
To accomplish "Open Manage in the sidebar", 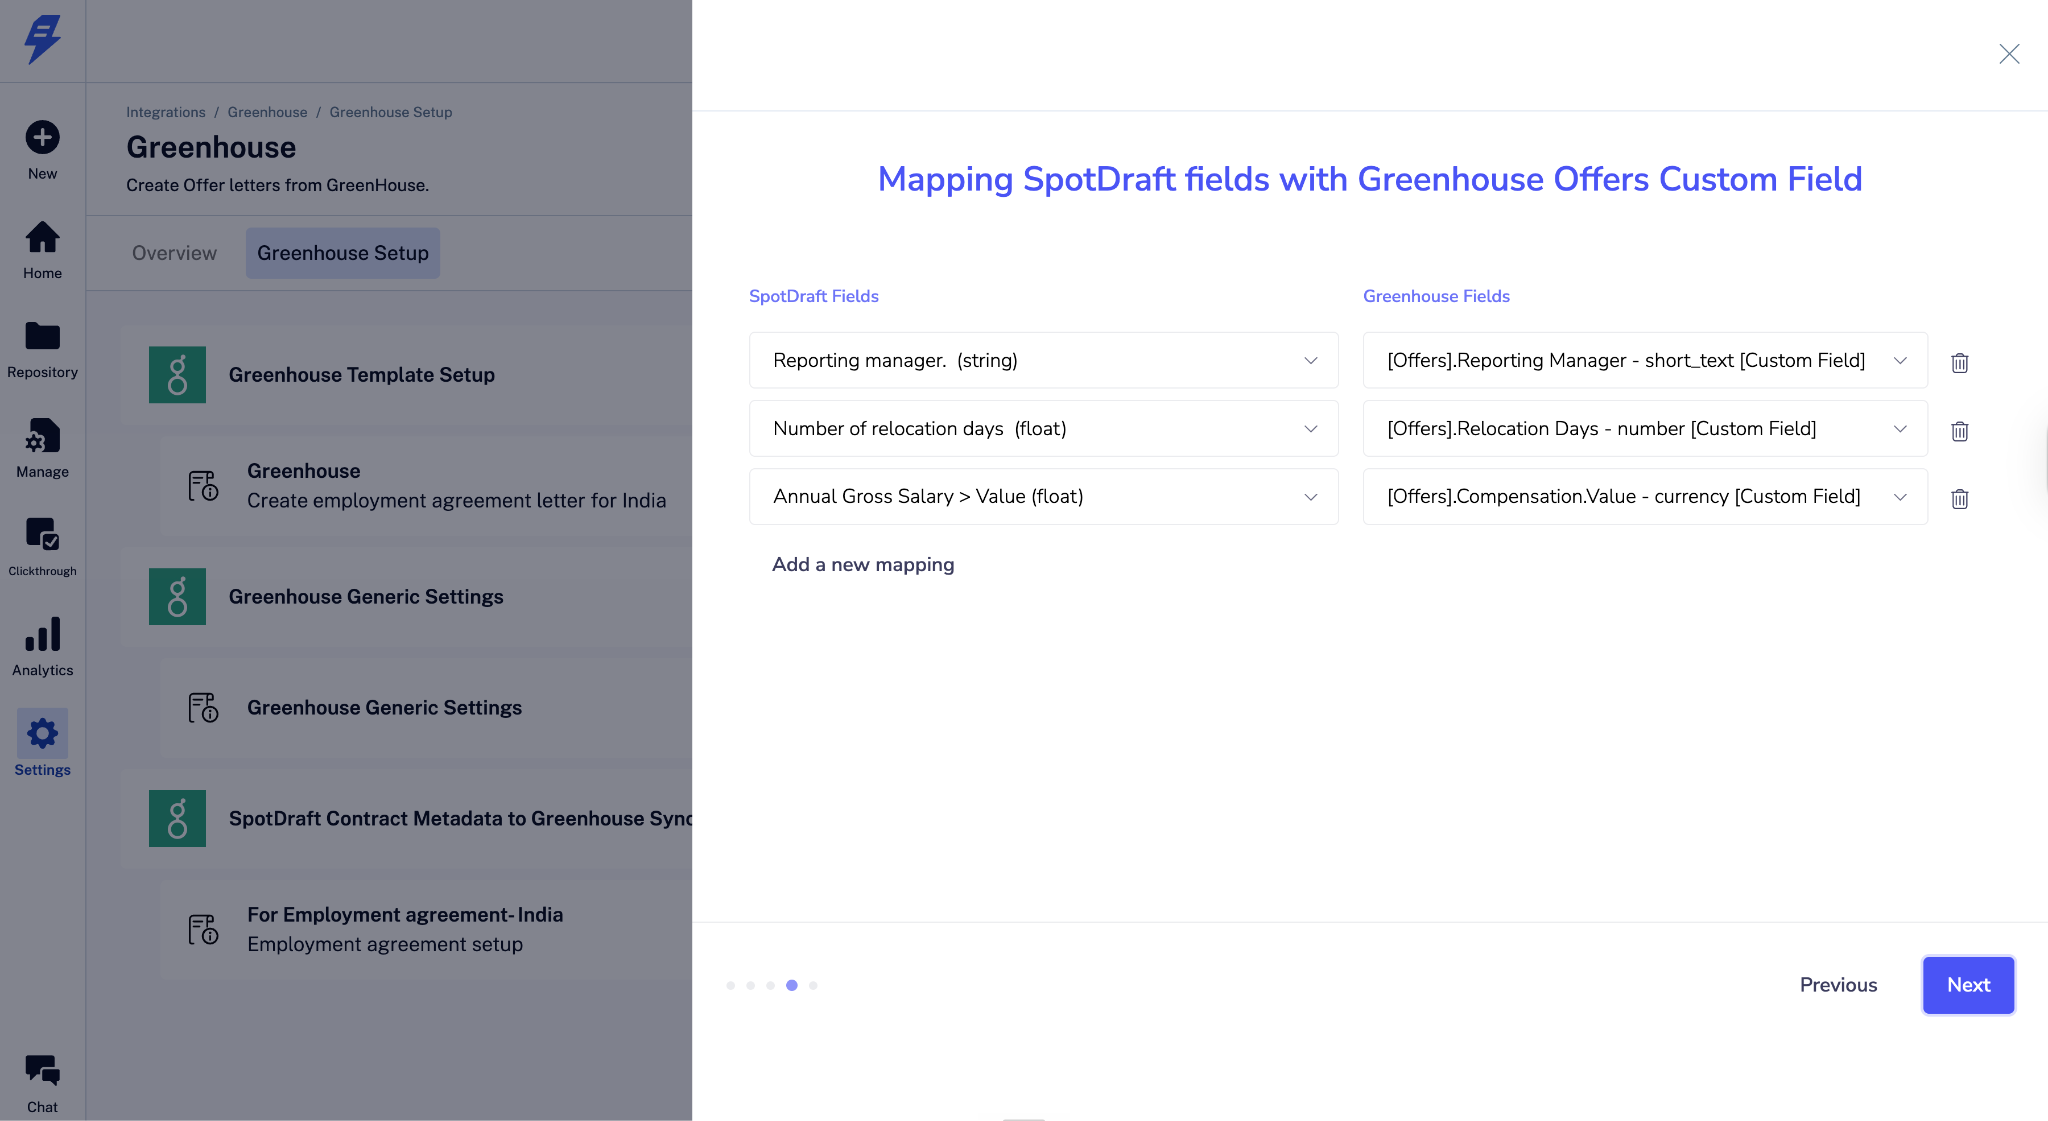I will click(42, 449).
